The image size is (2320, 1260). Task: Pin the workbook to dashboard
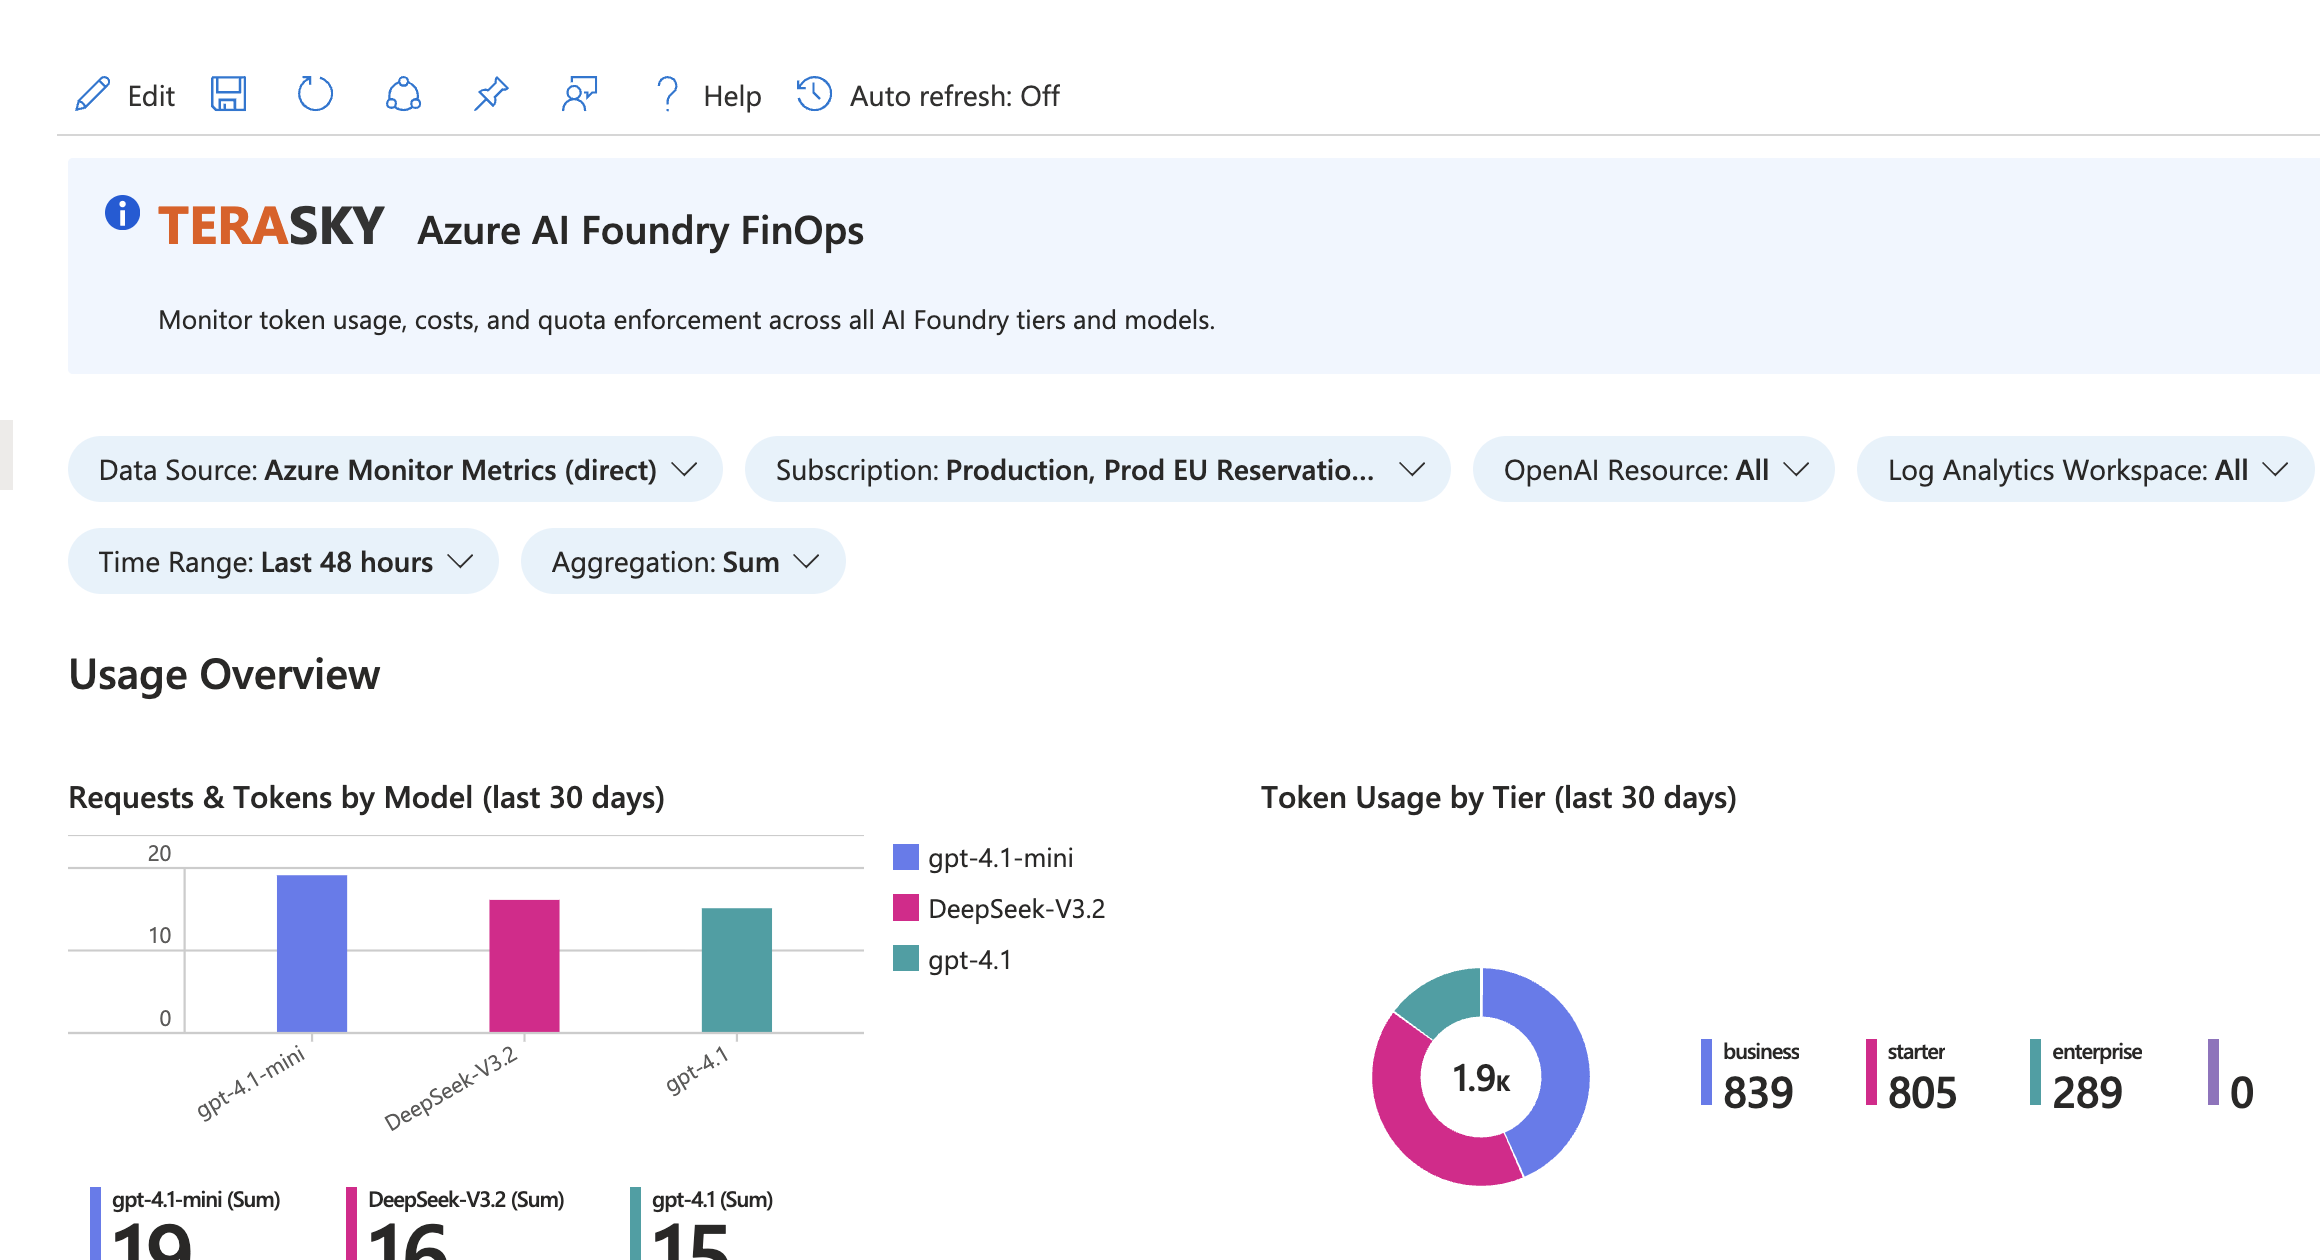[x=491, y=94]
